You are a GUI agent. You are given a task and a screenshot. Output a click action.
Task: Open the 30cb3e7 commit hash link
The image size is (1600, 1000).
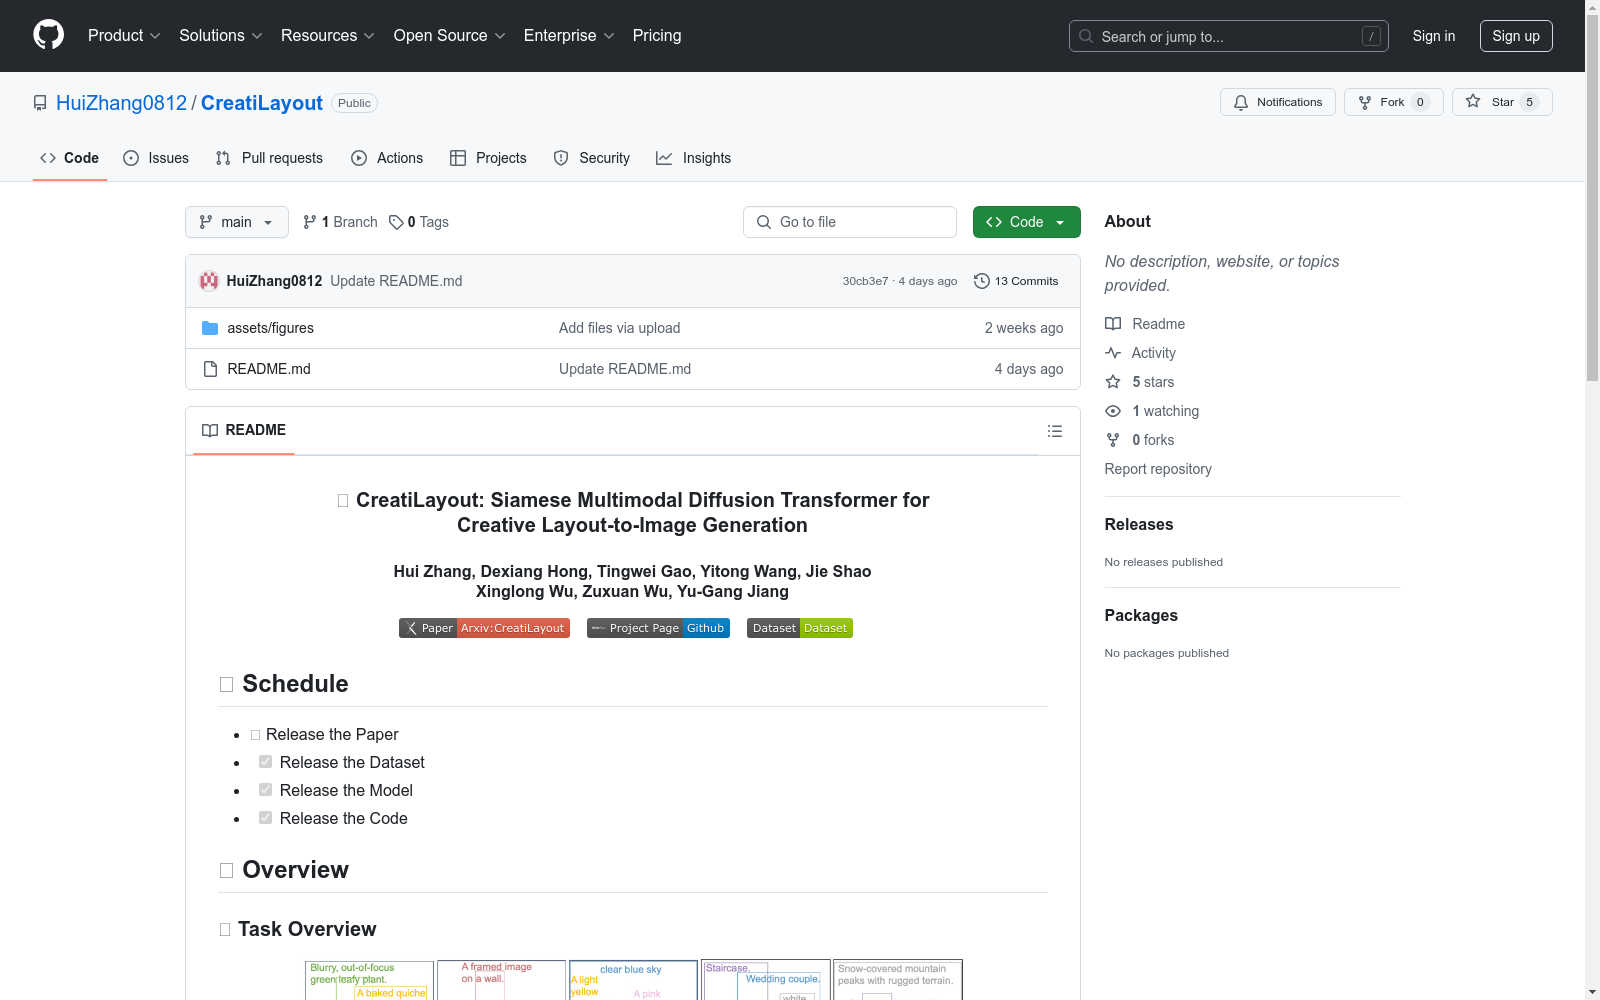(x=865, y=281)
